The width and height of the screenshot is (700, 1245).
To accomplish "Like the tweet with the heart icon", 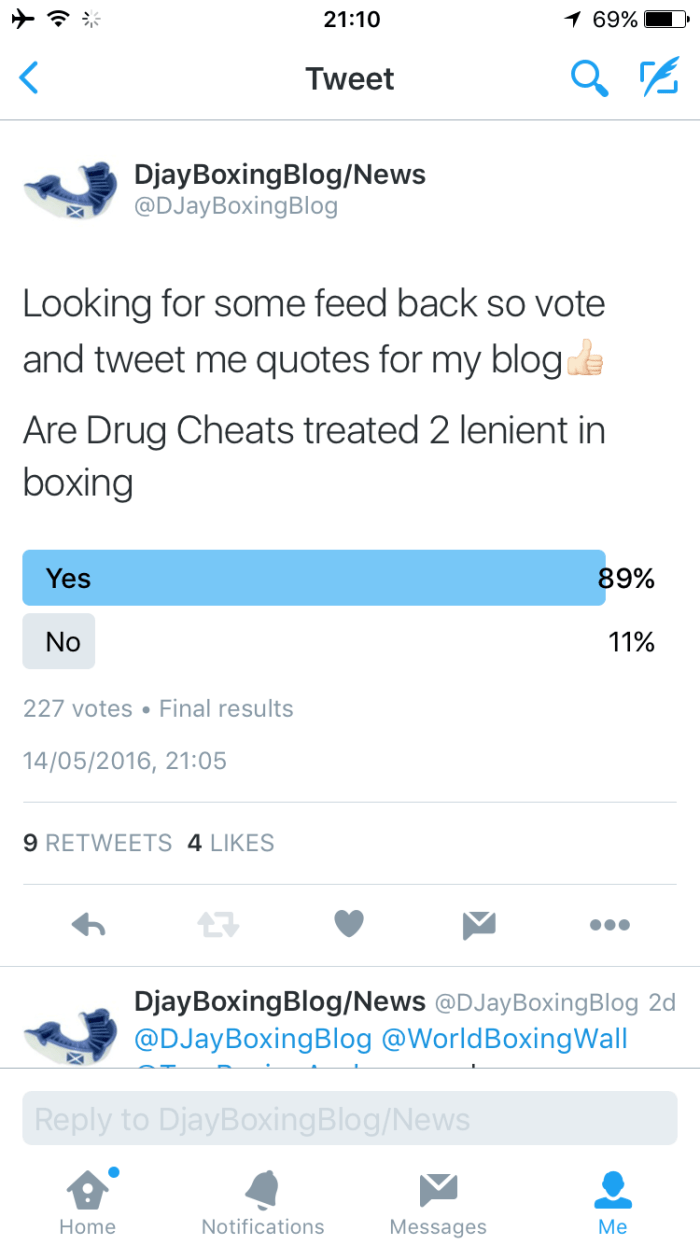I will [348, 925].
